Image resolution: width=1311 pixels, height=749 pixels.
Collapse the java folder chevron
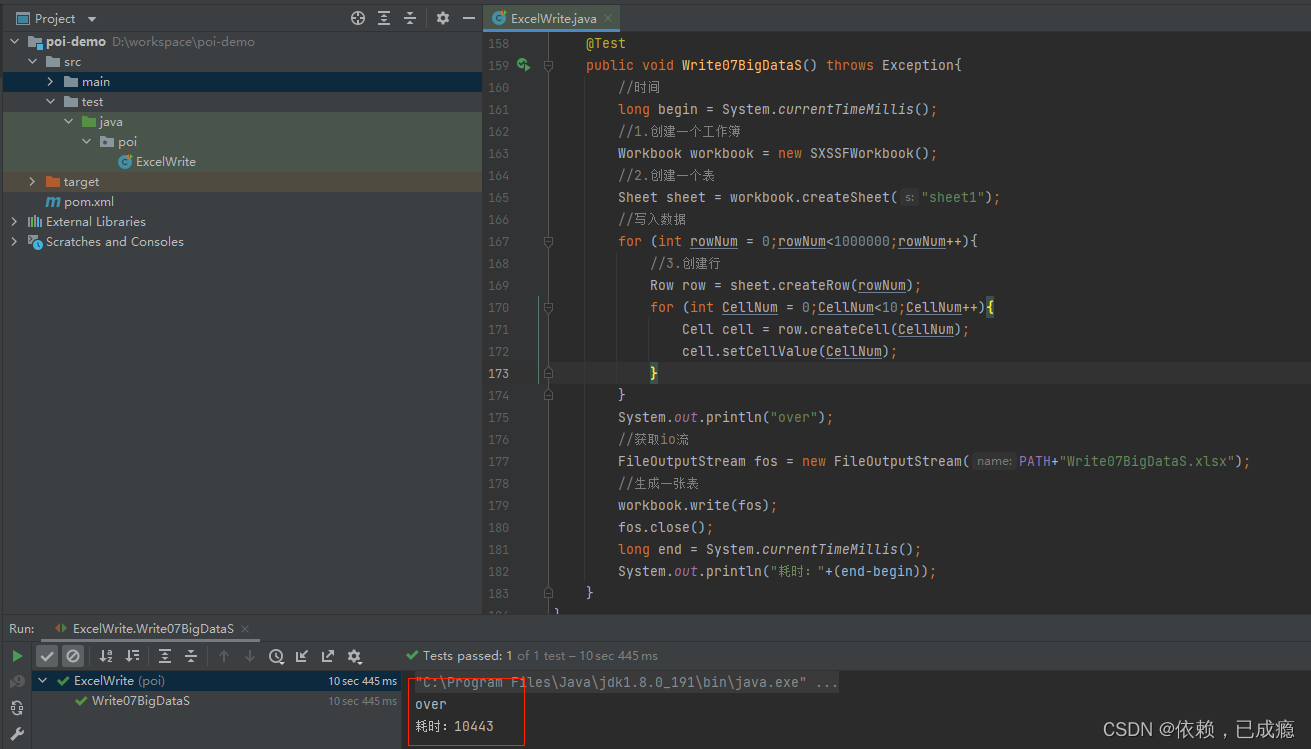pos(68,122)
